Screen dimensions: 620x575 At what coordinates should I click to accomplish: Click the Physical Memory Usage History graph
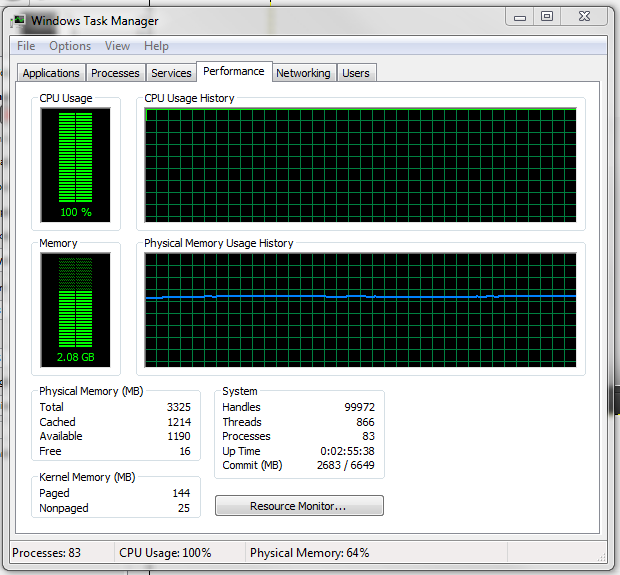tap(360, 310)
